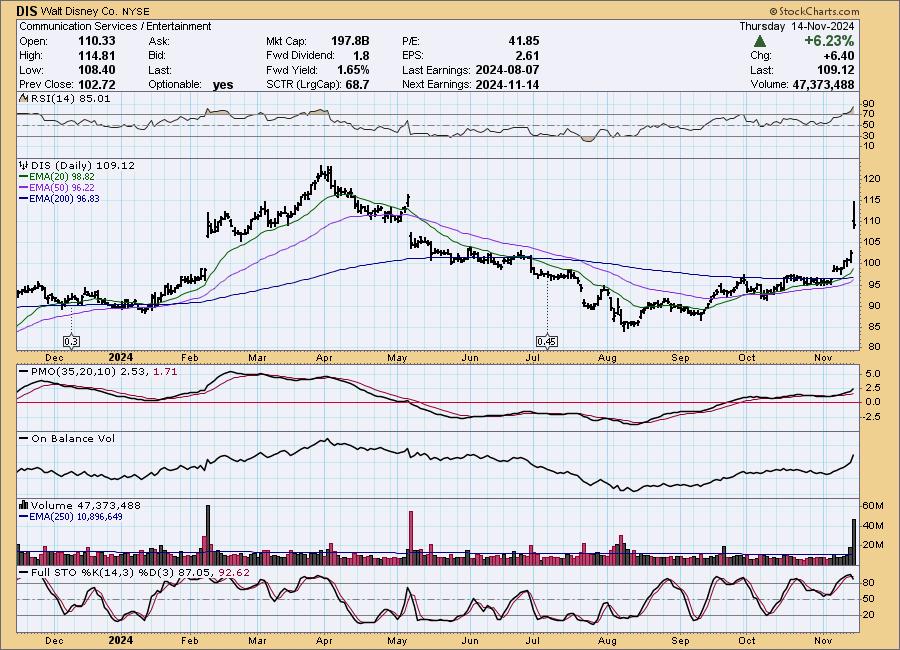This screenshot has height=650, width=900.
Task: Click the 0.3 dividend marker near December
Action: 71,342
